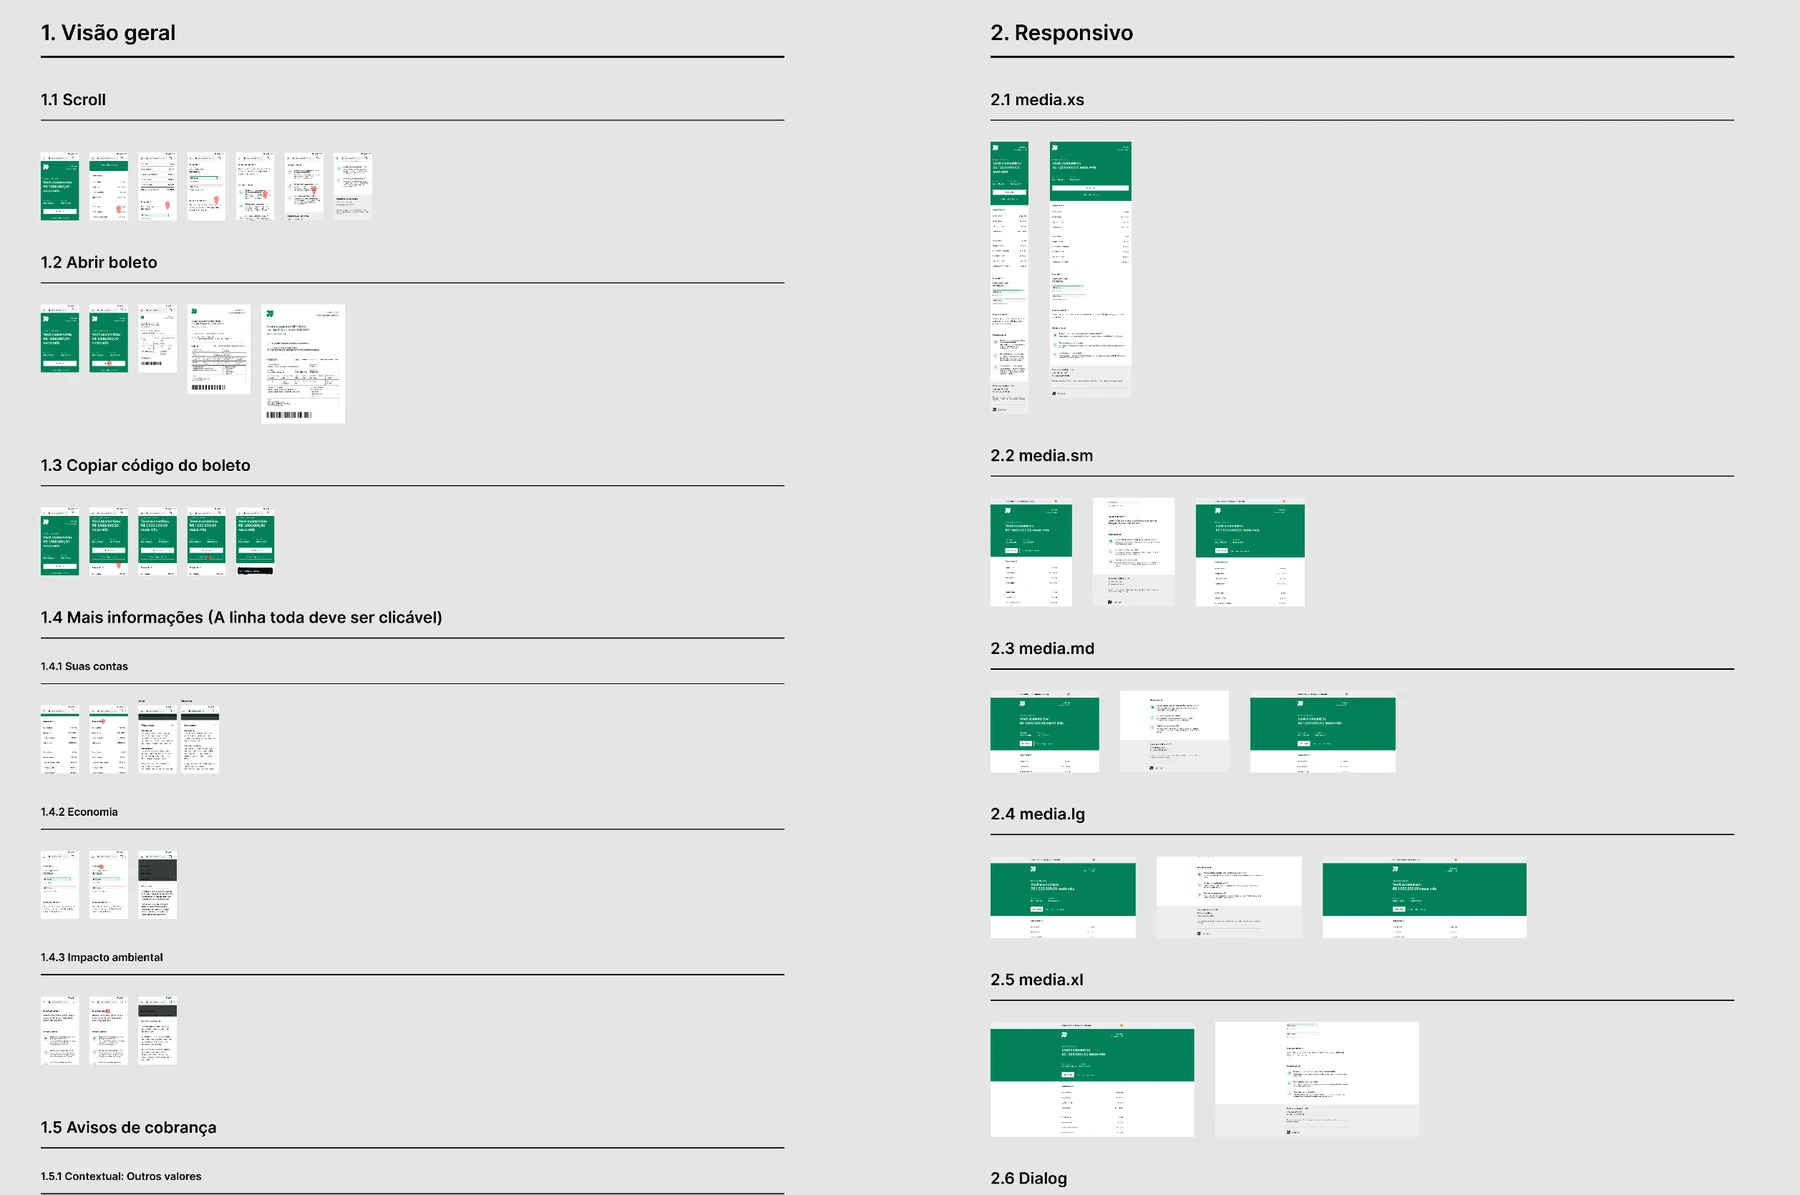Select the seventh frame under 1.1 Scroll
The height and width of the screenshot is (1195, 1800).
pos(353,186)
